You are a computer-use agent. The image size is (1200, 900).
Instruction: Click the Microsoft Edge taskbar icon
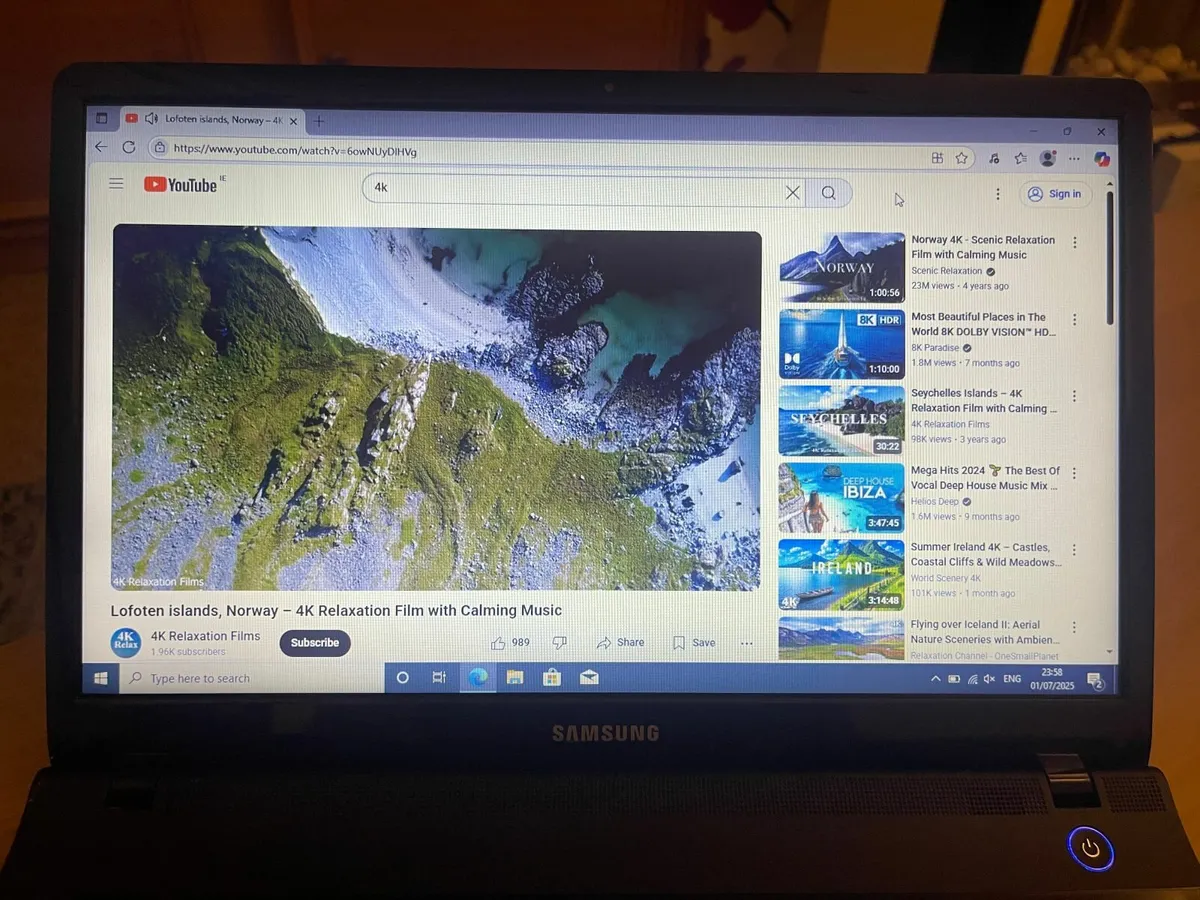pos(477,678)
